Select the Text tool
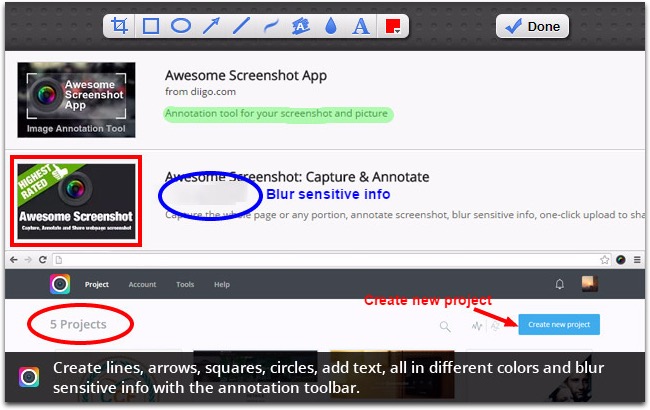The height and width of the screenshot is (410, 650). 361,26
